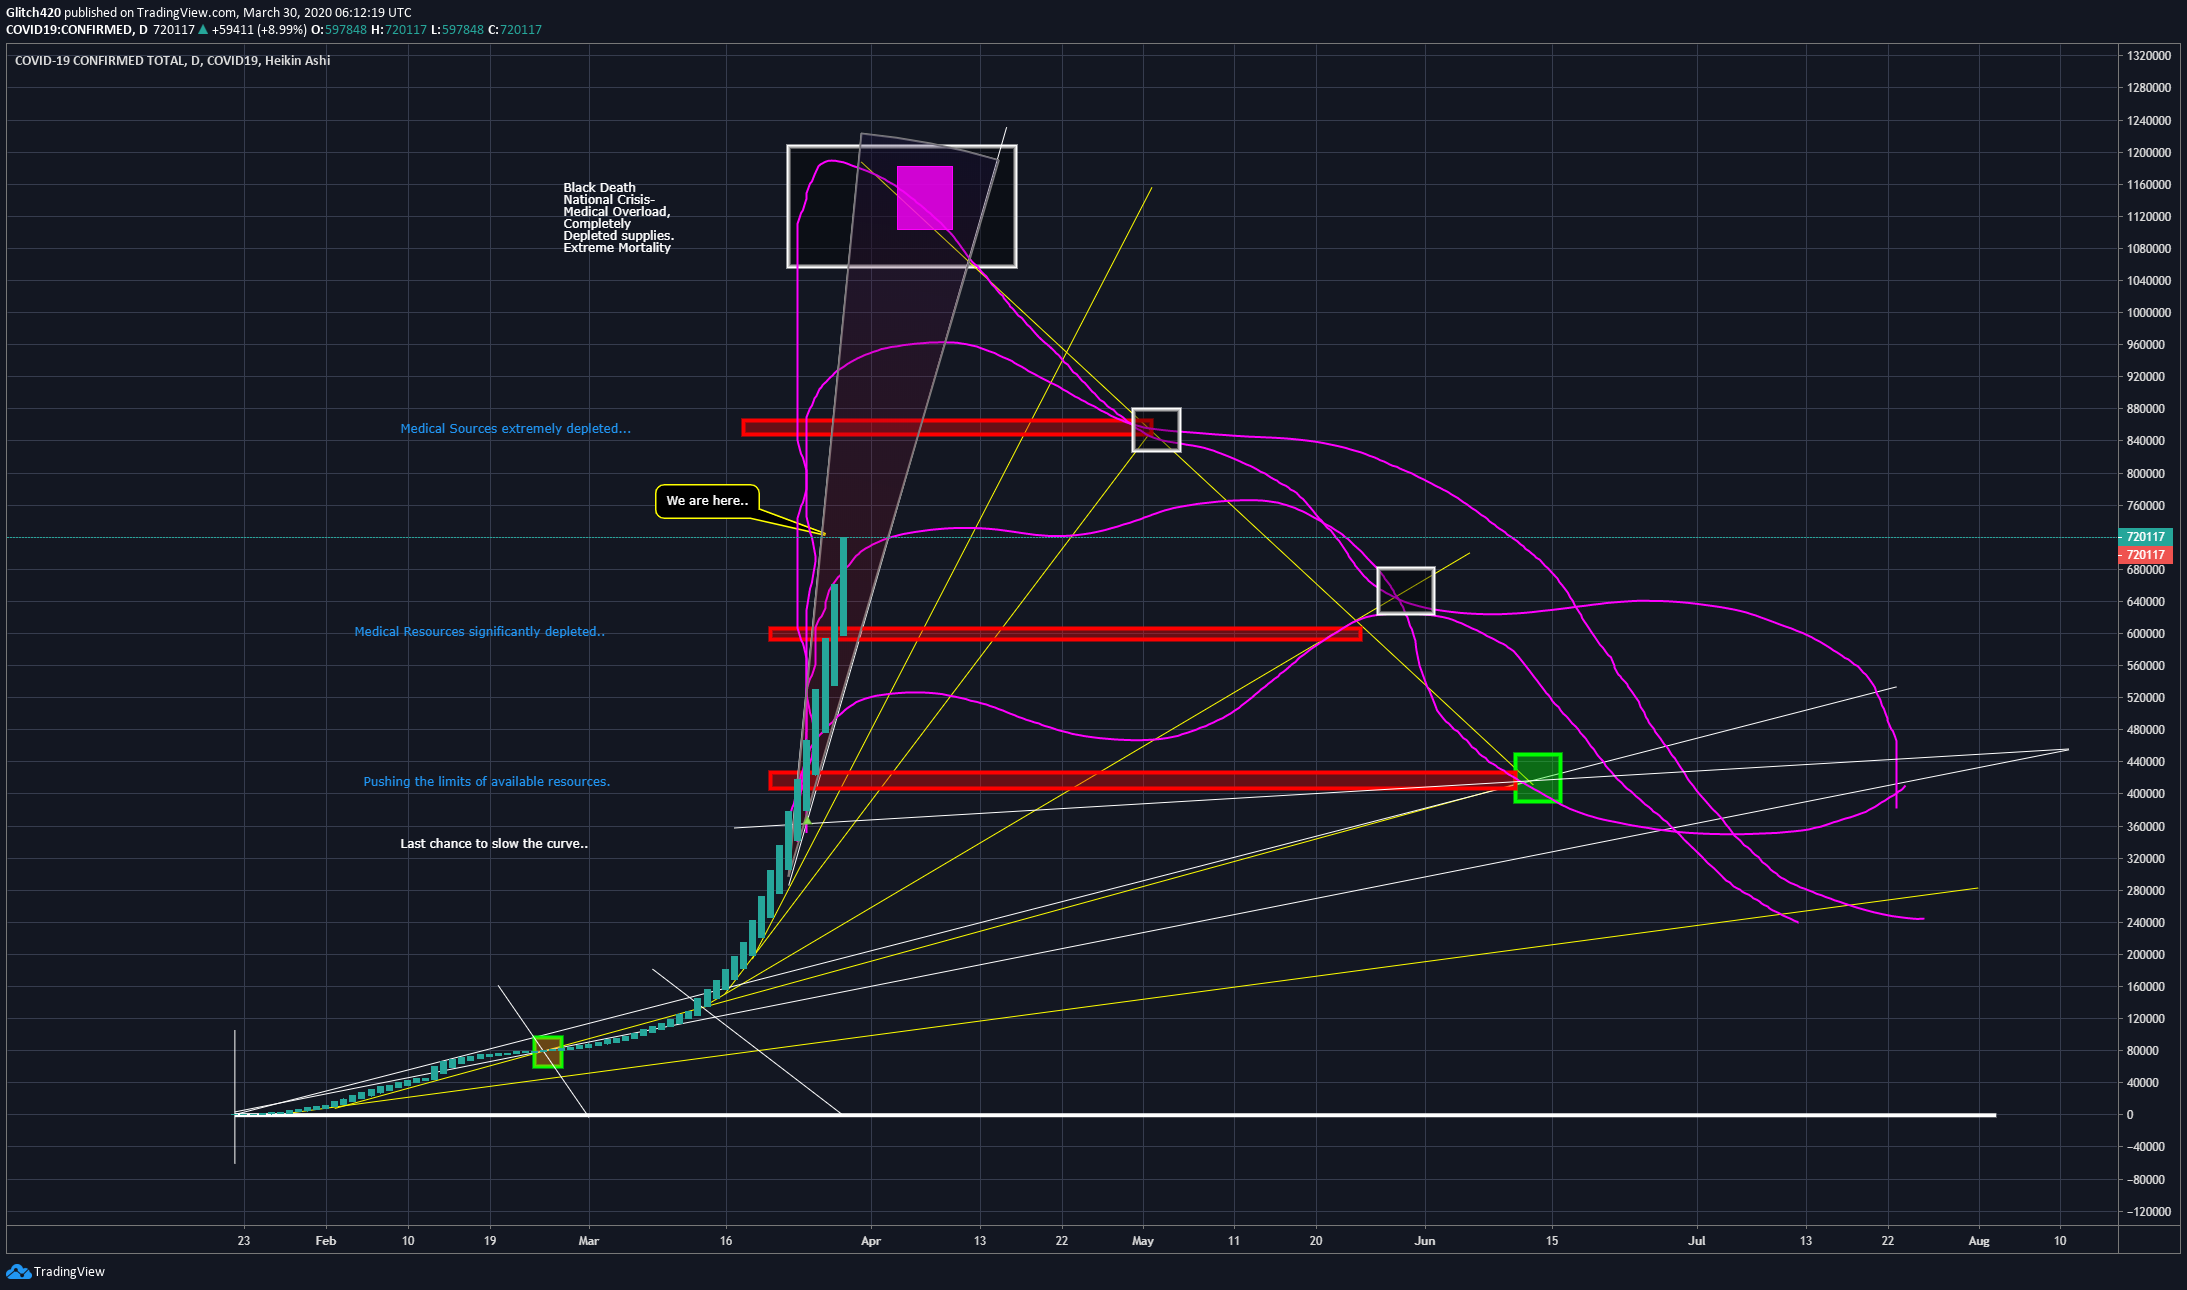Click the 15 date on the time axis
2187x1290 pixels.
tap(1552, 1241)
